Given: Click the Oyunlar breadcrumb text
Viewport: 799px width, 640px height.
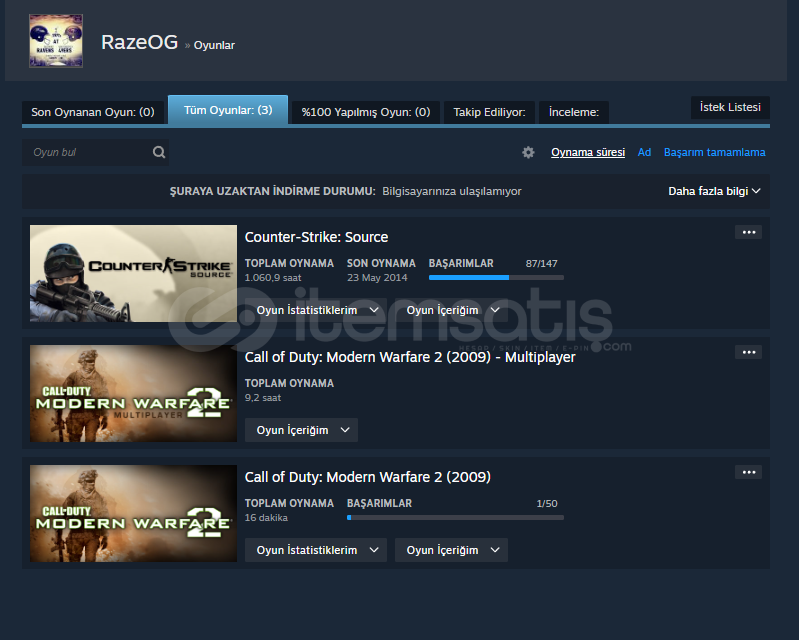Looking at the screenshot, I should coord(214,45).
